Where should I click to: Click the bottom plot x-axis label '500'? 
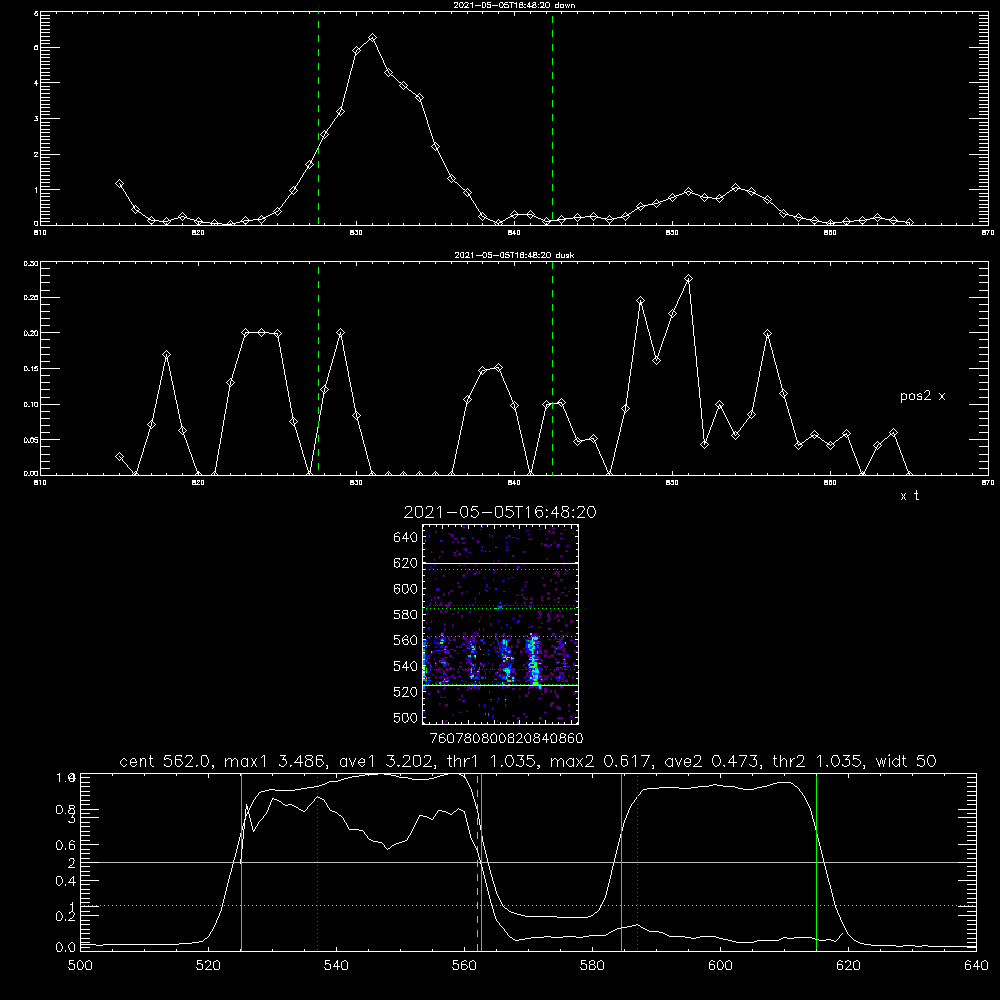[80, 966]
